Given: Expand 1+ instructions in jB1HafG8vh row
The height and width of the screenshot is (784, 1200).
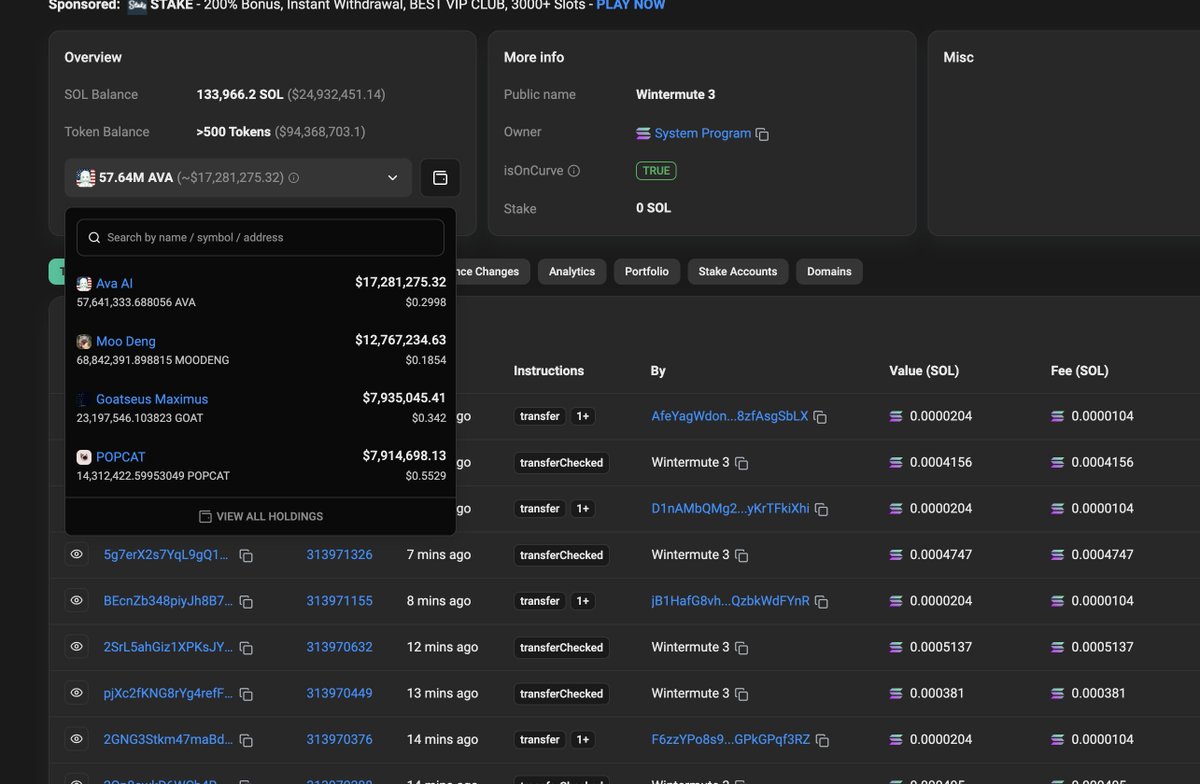Looking at the screenshot, I should coord(582,601).
